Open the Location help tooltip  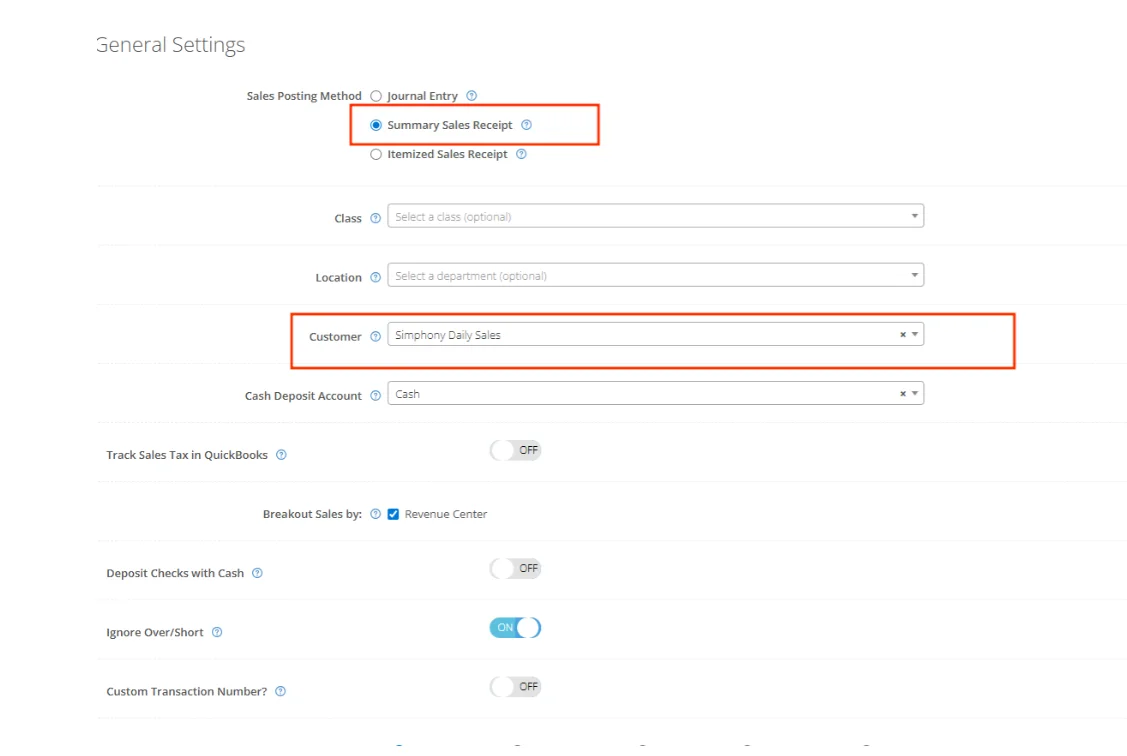[375, 277]
